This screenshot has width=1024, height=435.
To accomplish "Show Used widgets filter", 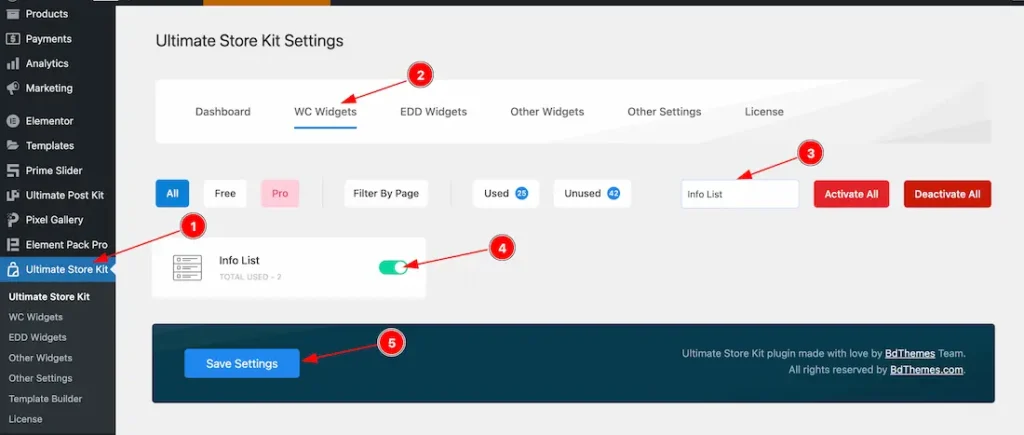I will point(506,193).
